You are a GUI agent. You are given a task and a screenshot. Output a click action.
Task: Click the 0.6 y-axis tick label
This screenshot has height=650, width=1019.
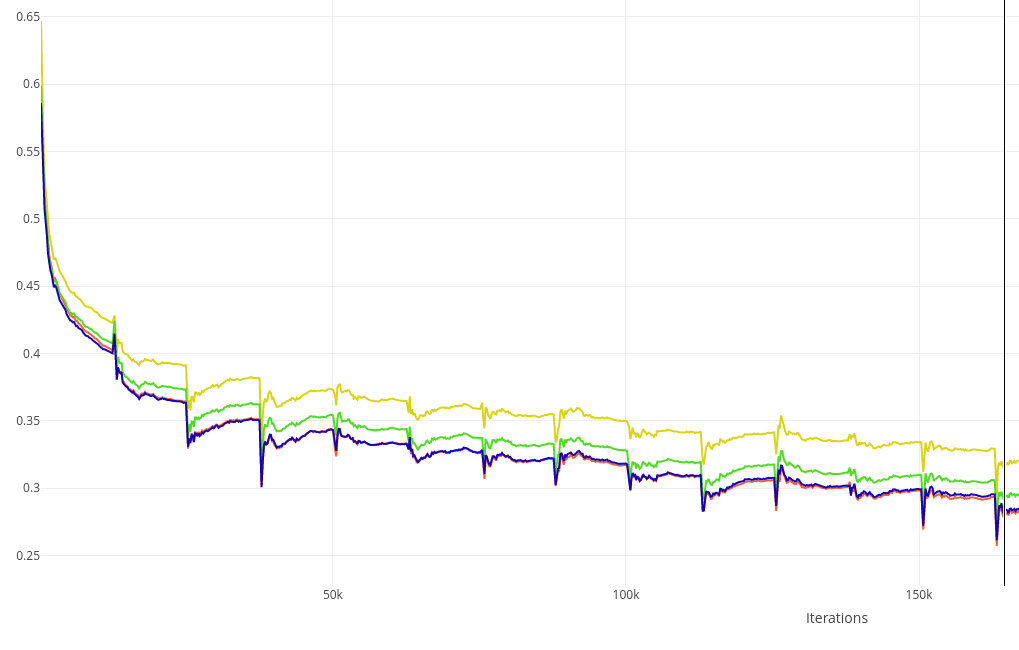pyautogui.click(x=31, y=84)
